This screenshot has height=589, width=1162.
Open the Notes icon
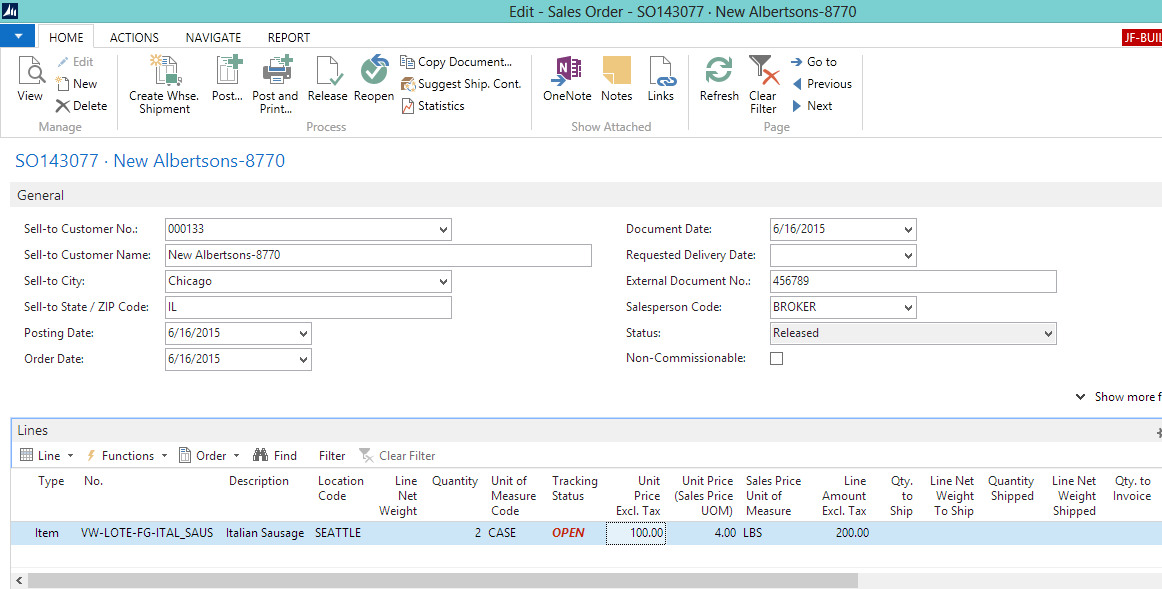617,72
